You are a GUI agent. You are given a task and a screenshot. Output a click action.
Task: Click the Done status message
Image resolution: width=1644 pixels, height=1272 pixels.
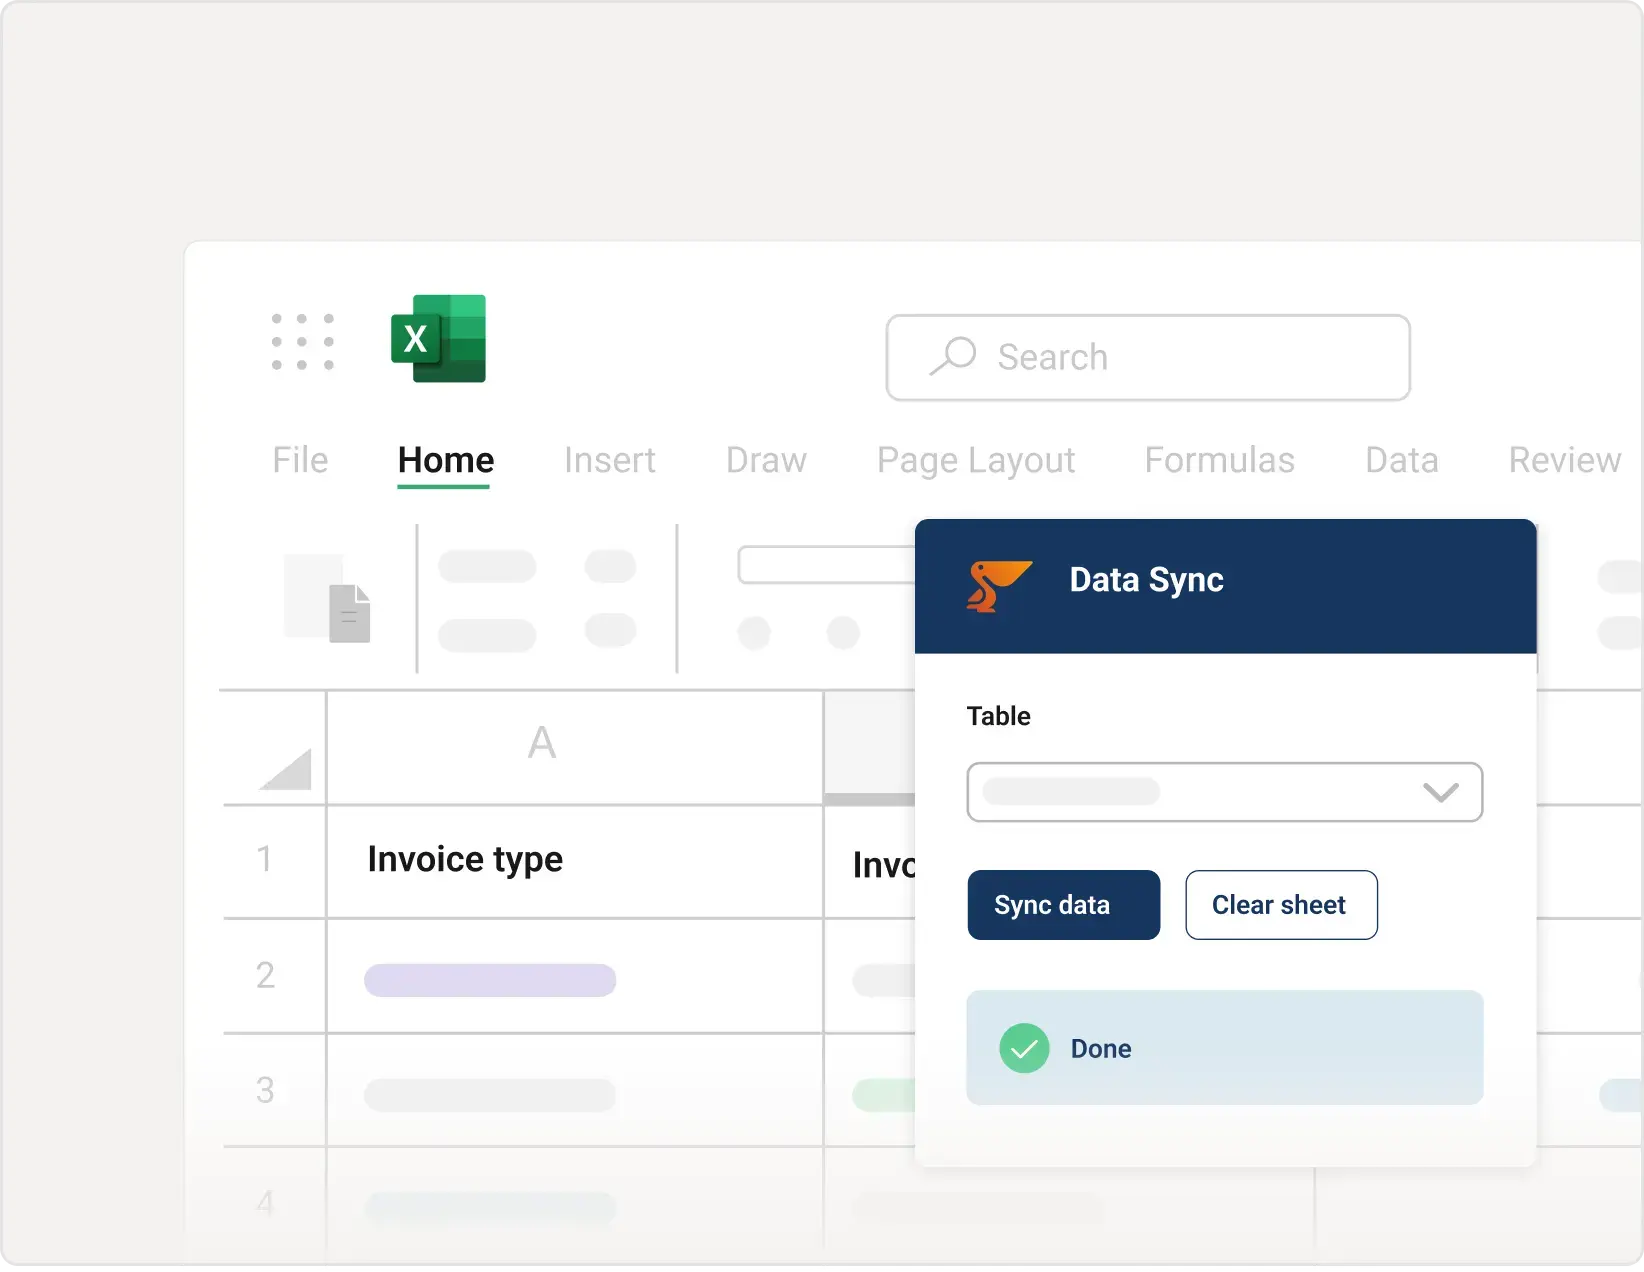click(1224, 1048)
